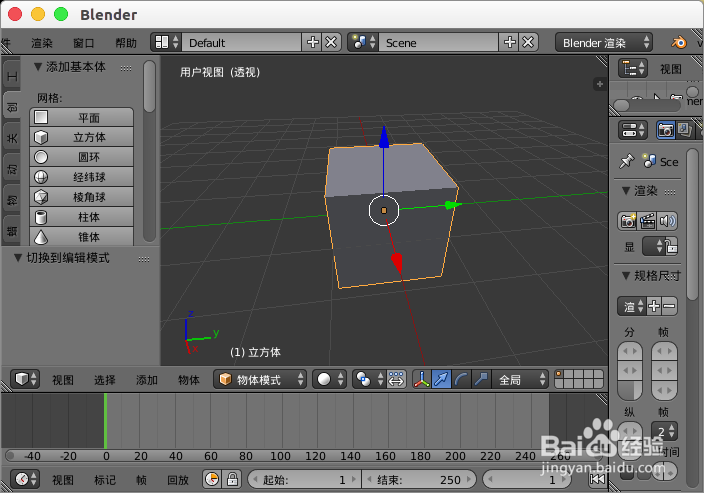Select the first scene layer button
Image resolution: width=704 pixels, height=493 pixels.
click(x=559, y=374)
